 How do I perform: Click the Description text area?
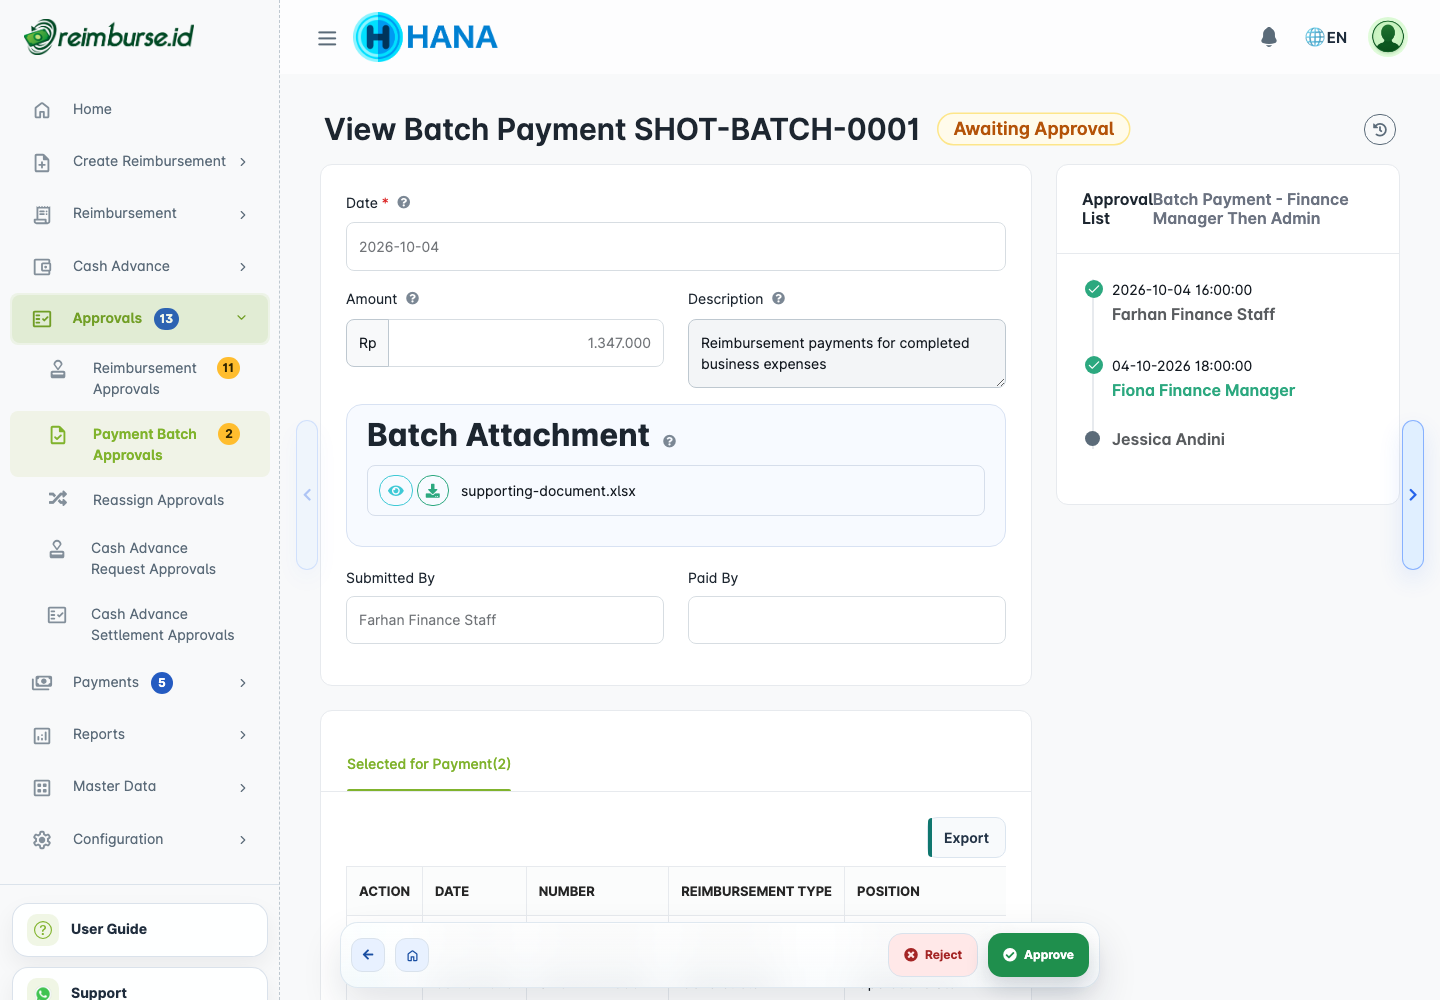[847, 353]
